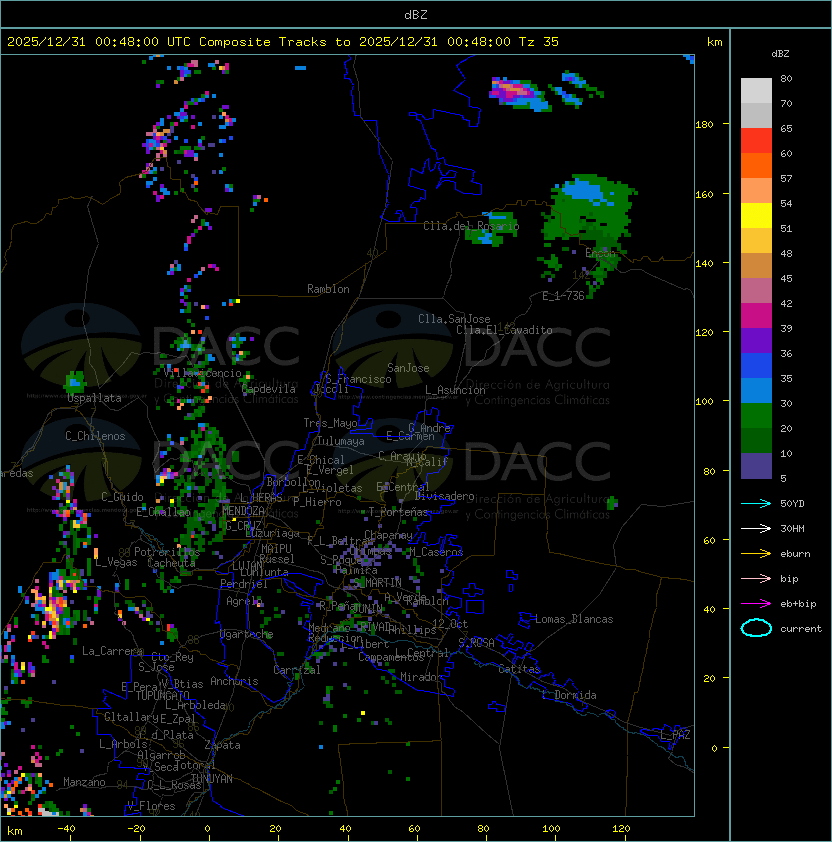The image size is (832, 842).
Task: Select the 'Perdriel' map label
Action: coord(244,584)
